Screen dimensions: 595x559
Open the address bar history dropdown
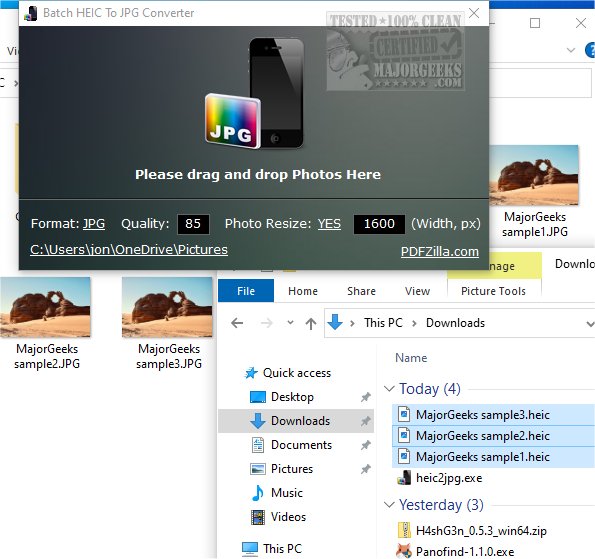click(x=590, y=324)
